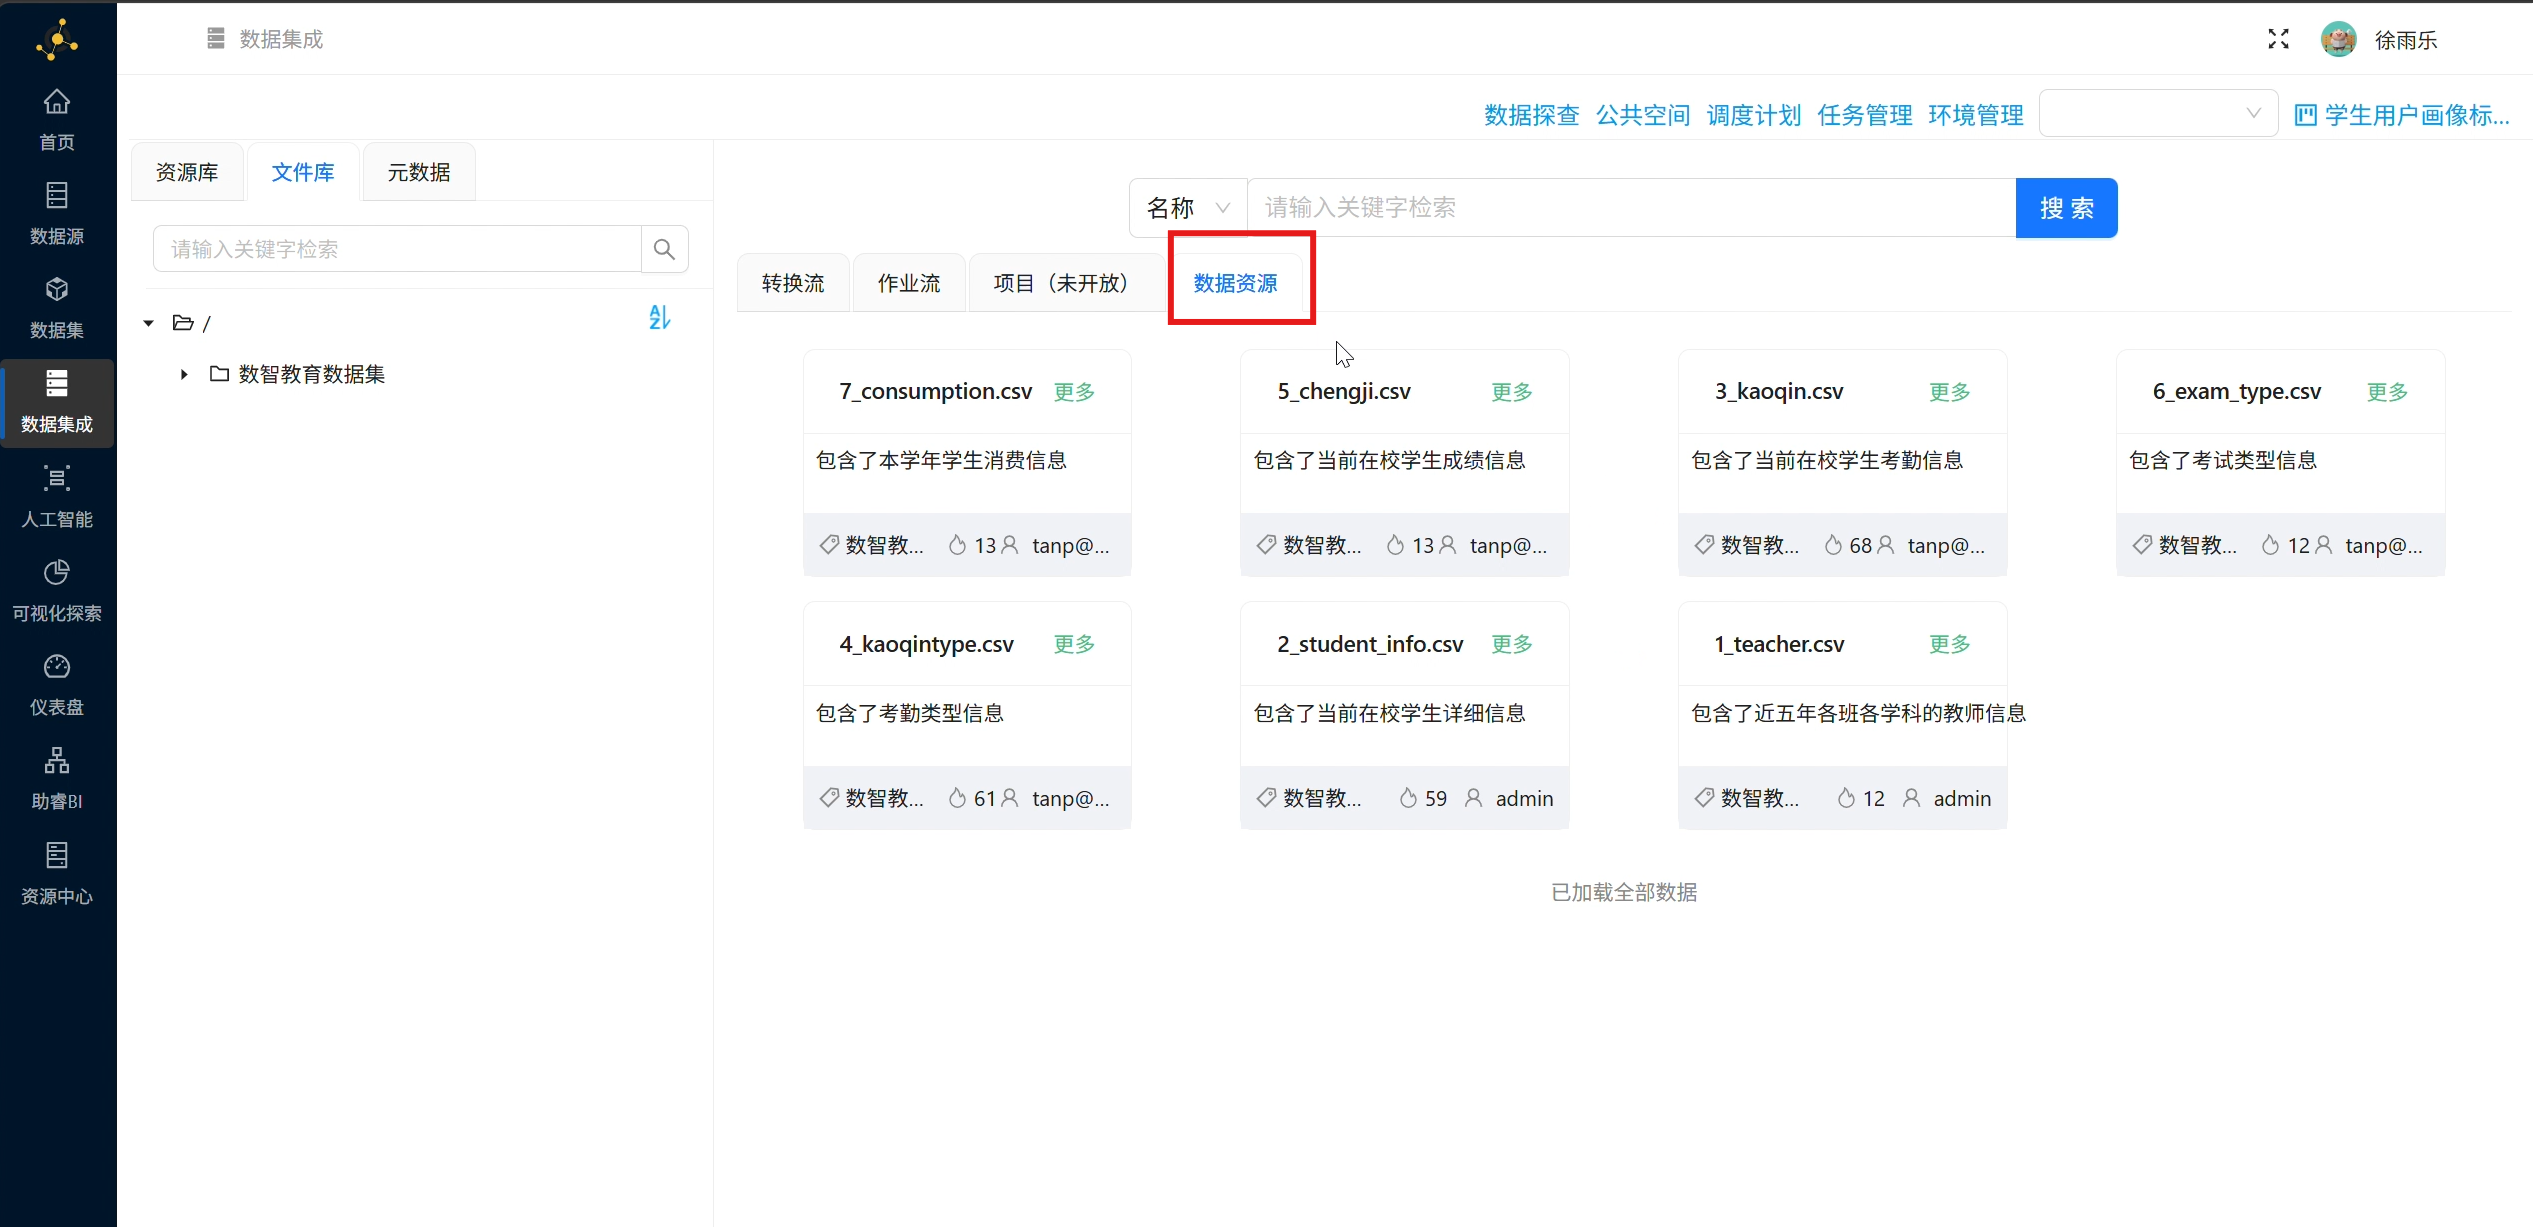Click the tag icon on 6_exam_type.csv card
The image size is (2533, 1227).
pyautogui.click(x=2142, y=545)
